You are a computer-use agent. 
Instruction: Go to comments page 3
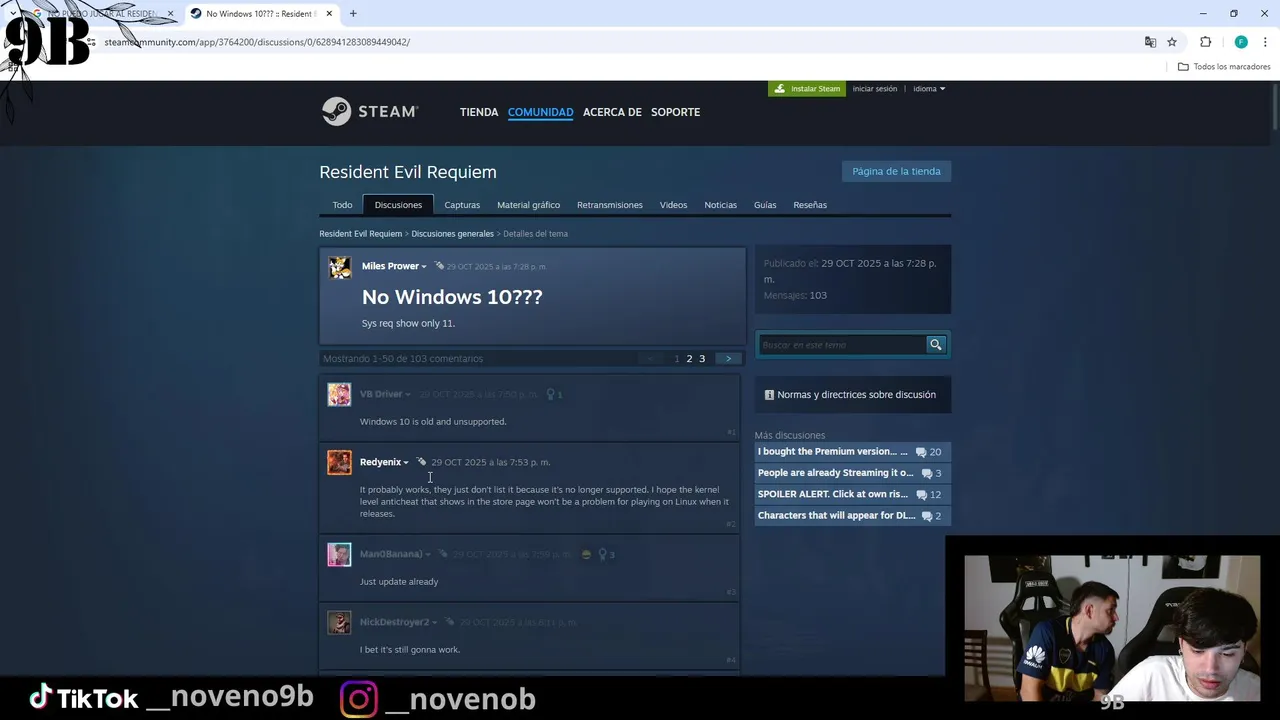pyautogui.click(x=702, y=359)
